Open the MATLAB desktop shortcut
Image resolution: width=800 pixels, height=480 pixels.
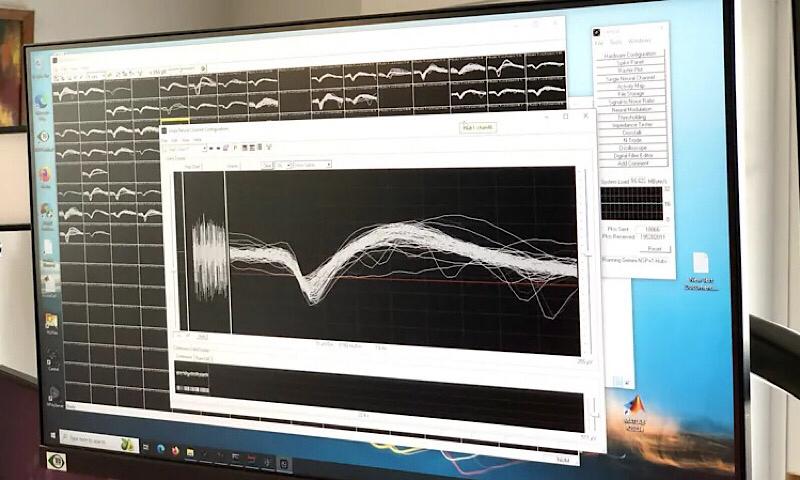tap(634, 410)
